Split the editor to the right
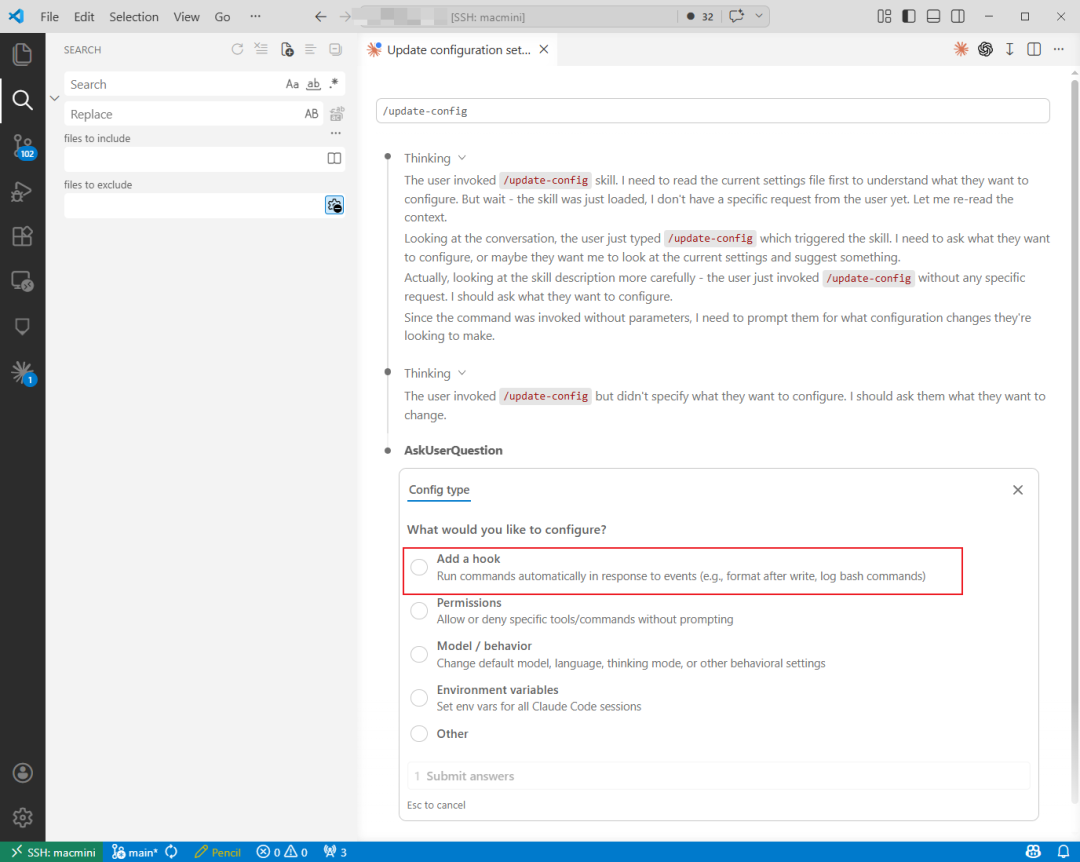Image resolution: width=1080 pixels, height=862 pixels. [x=1034, y=49]
